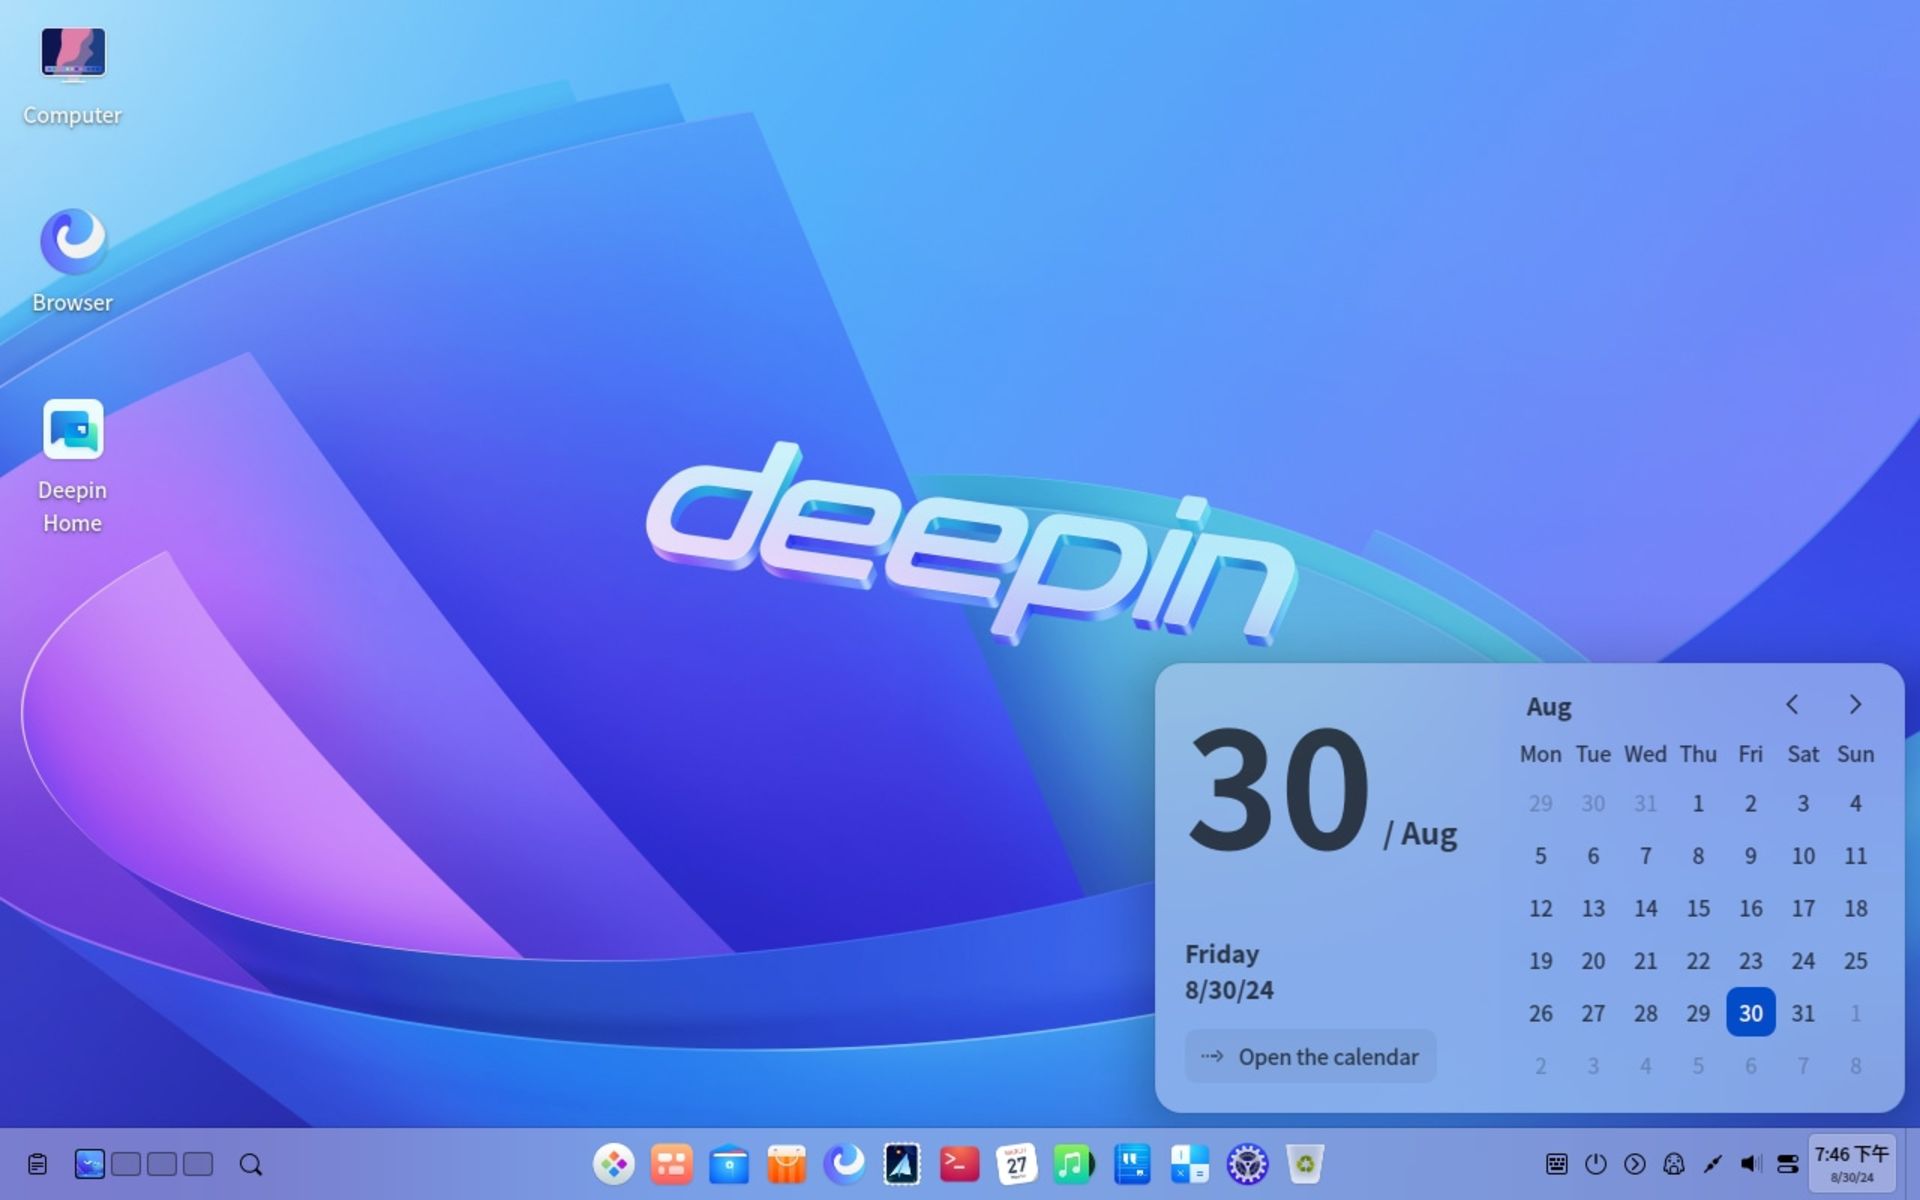Select August 31 in the calendar grid
The height and width of the screenshot is (1200, 1920).
[1803, 1013]
